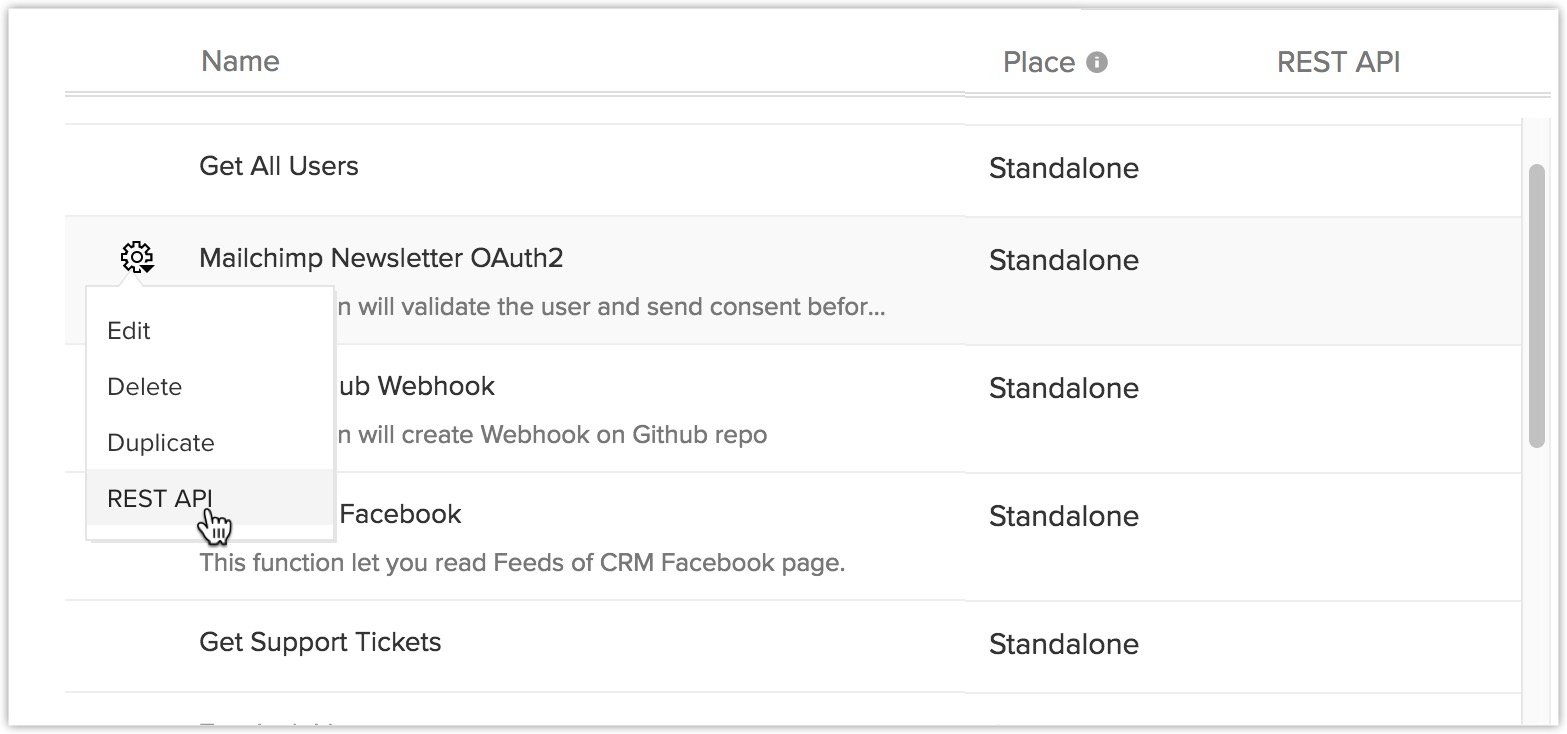Click the CRM Facebook feeds description text
Image resolution: width=1567 pixels, height=734 pixels.
tap(522, 563)
